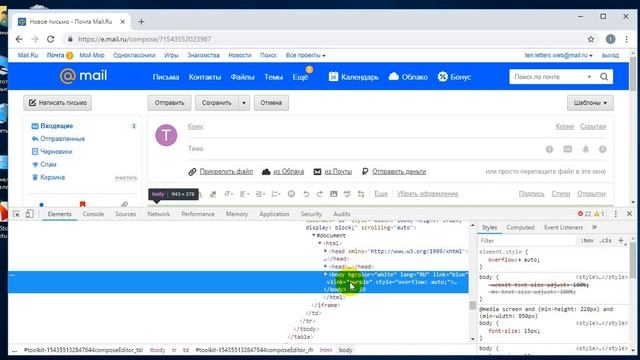Click breadcrumb tbody element
640x360 pixels.
coord(158,350)
